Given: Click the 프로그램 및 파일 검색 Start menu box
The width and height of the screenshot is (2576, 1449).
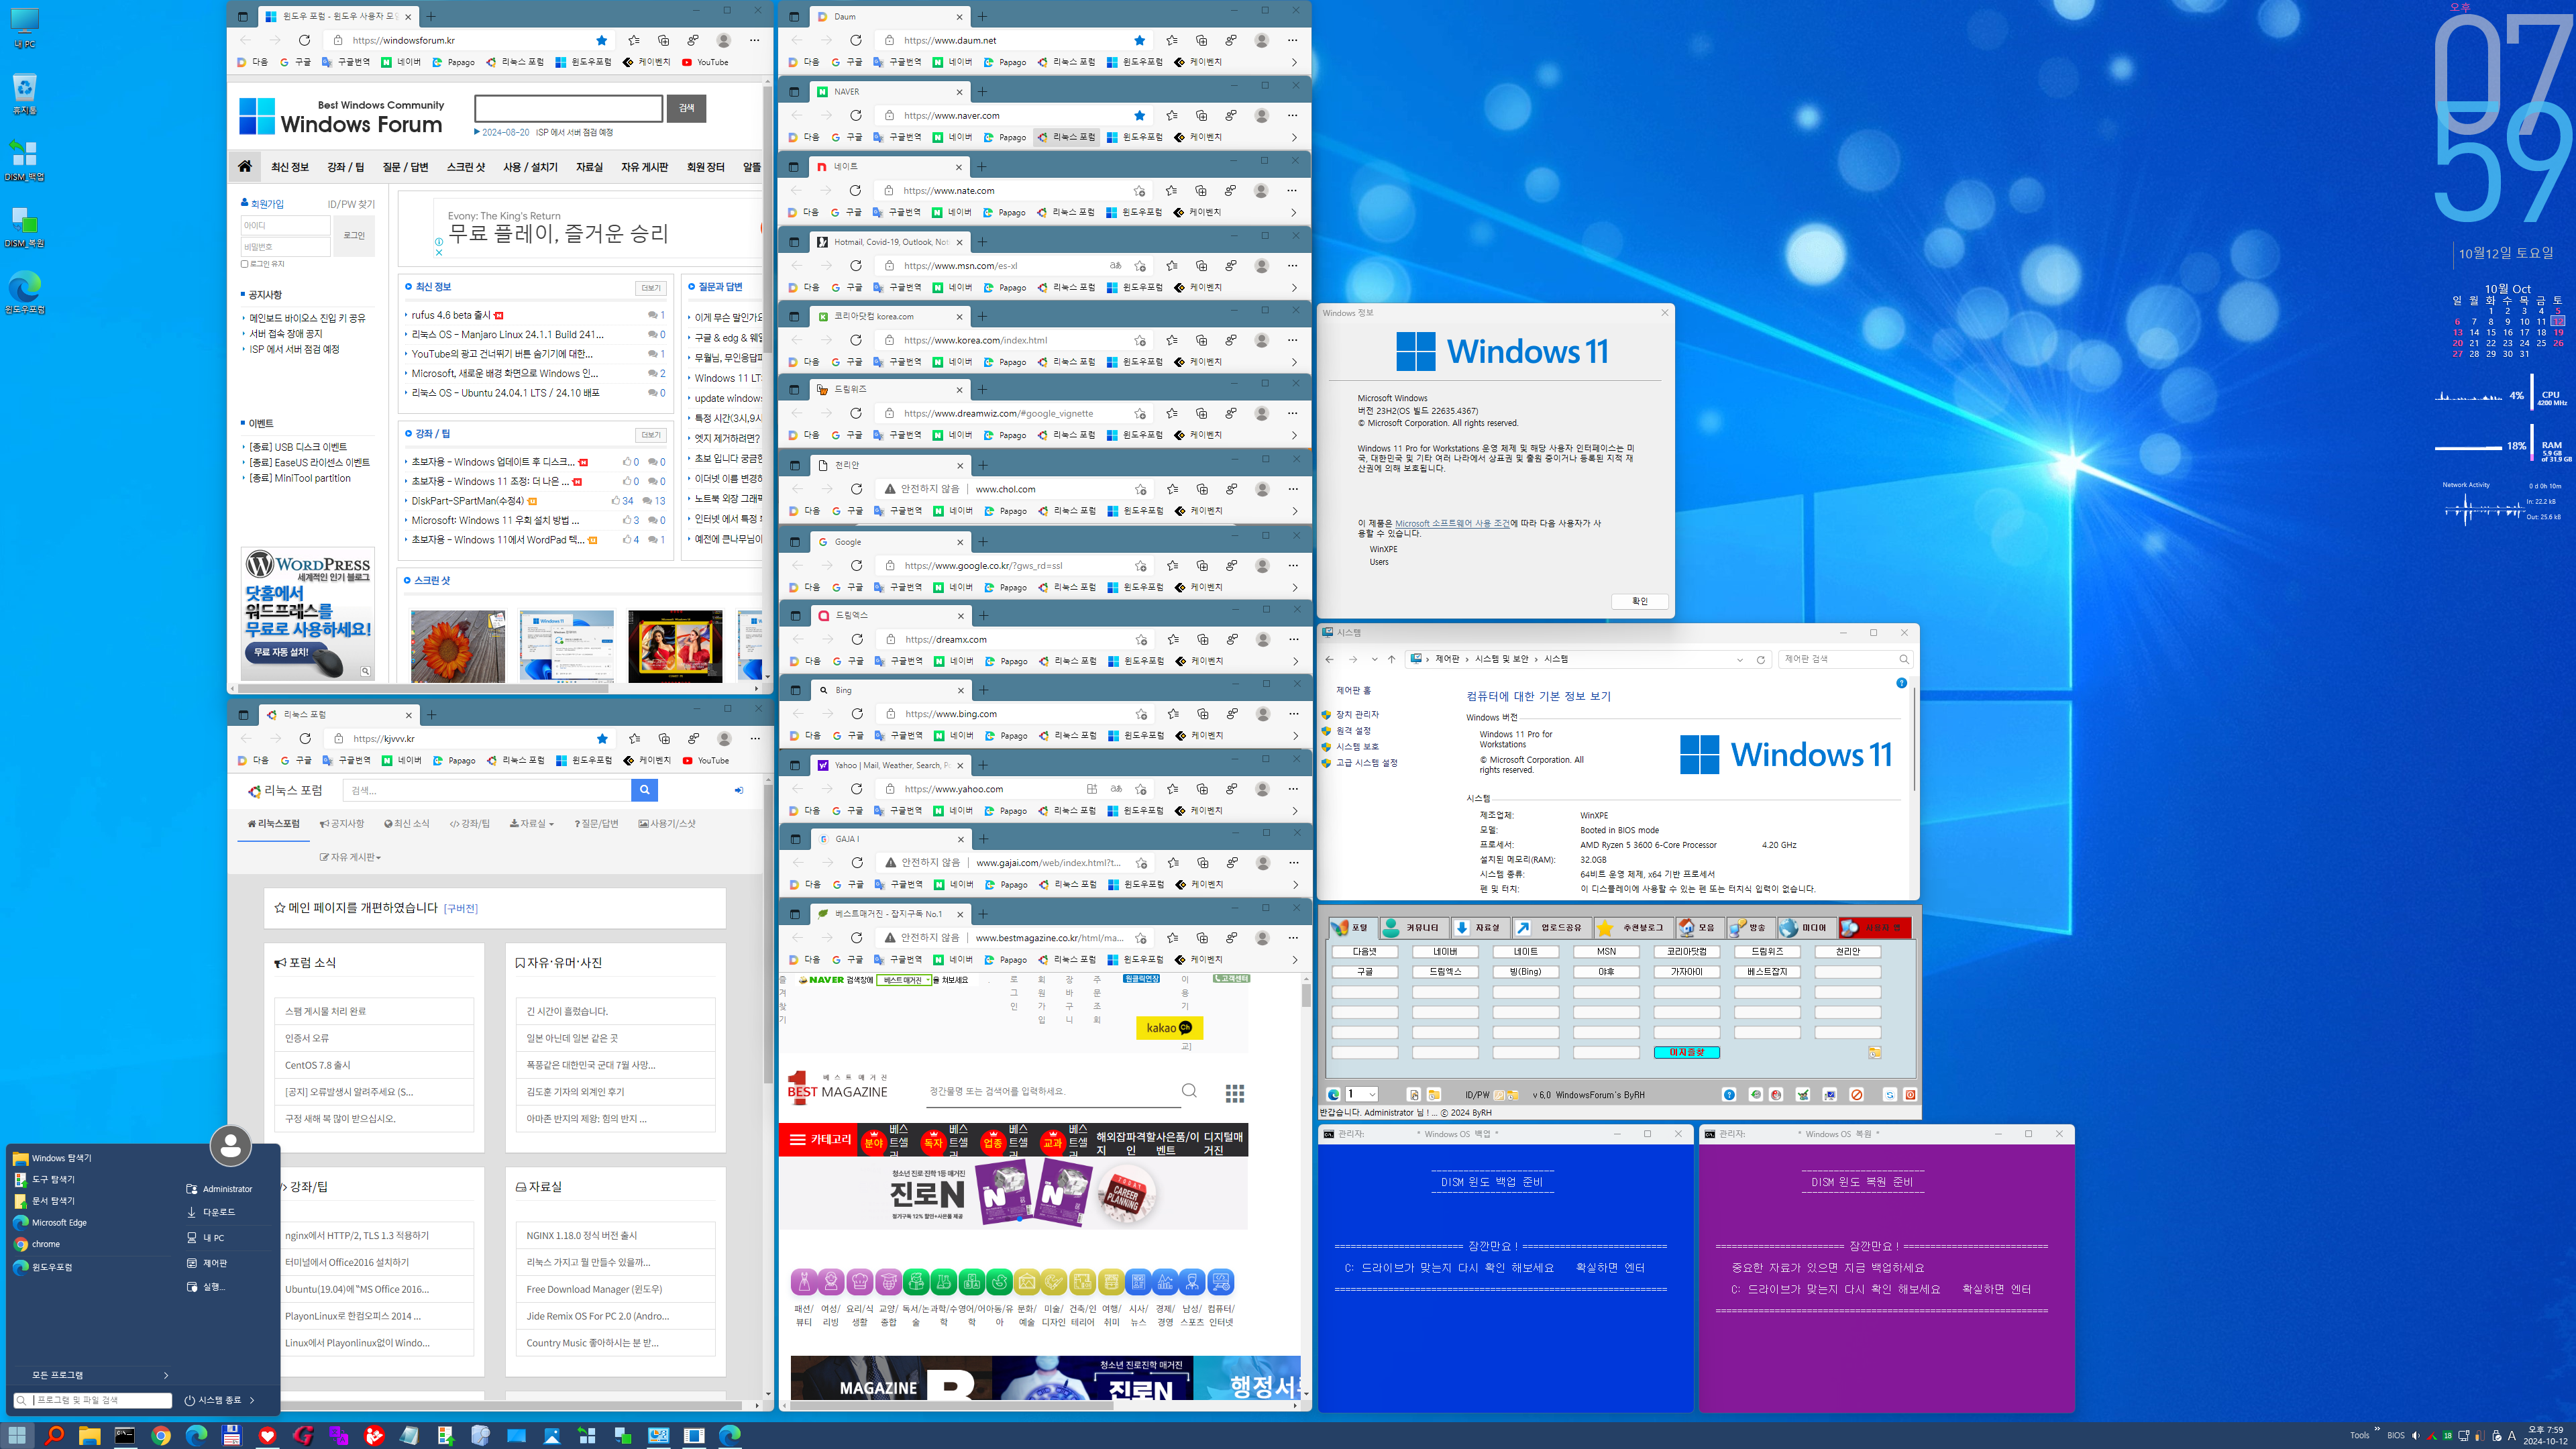Looking at the screenshot, I should (94, 1400).
